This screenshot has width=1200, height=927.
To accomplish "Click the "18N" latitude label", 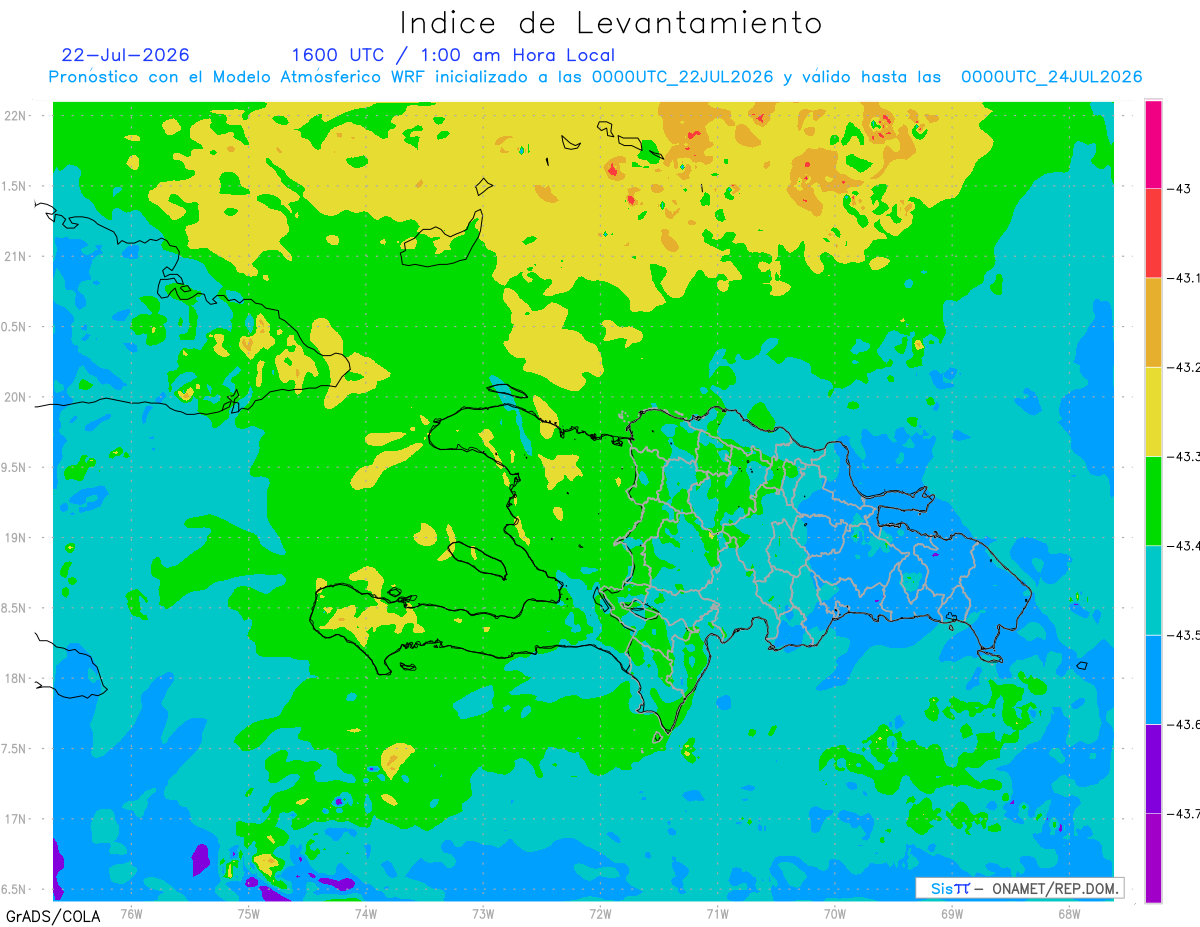I will click(15, 678).
